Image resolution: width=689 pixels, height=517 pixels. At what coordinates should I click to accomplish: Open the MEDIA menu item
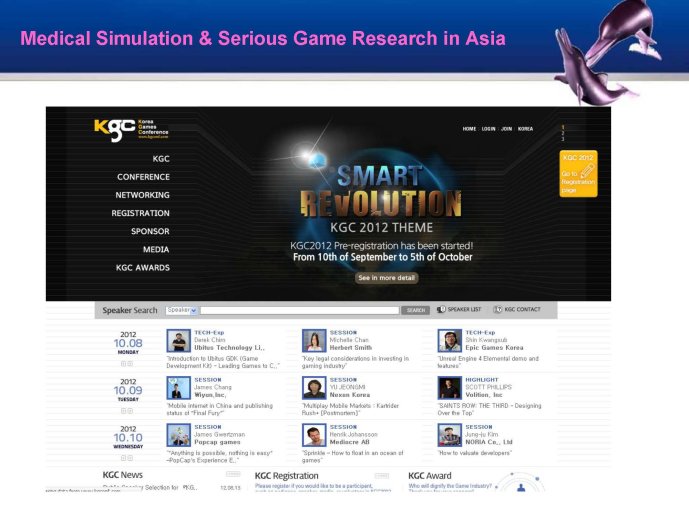(x=156, y=249)
